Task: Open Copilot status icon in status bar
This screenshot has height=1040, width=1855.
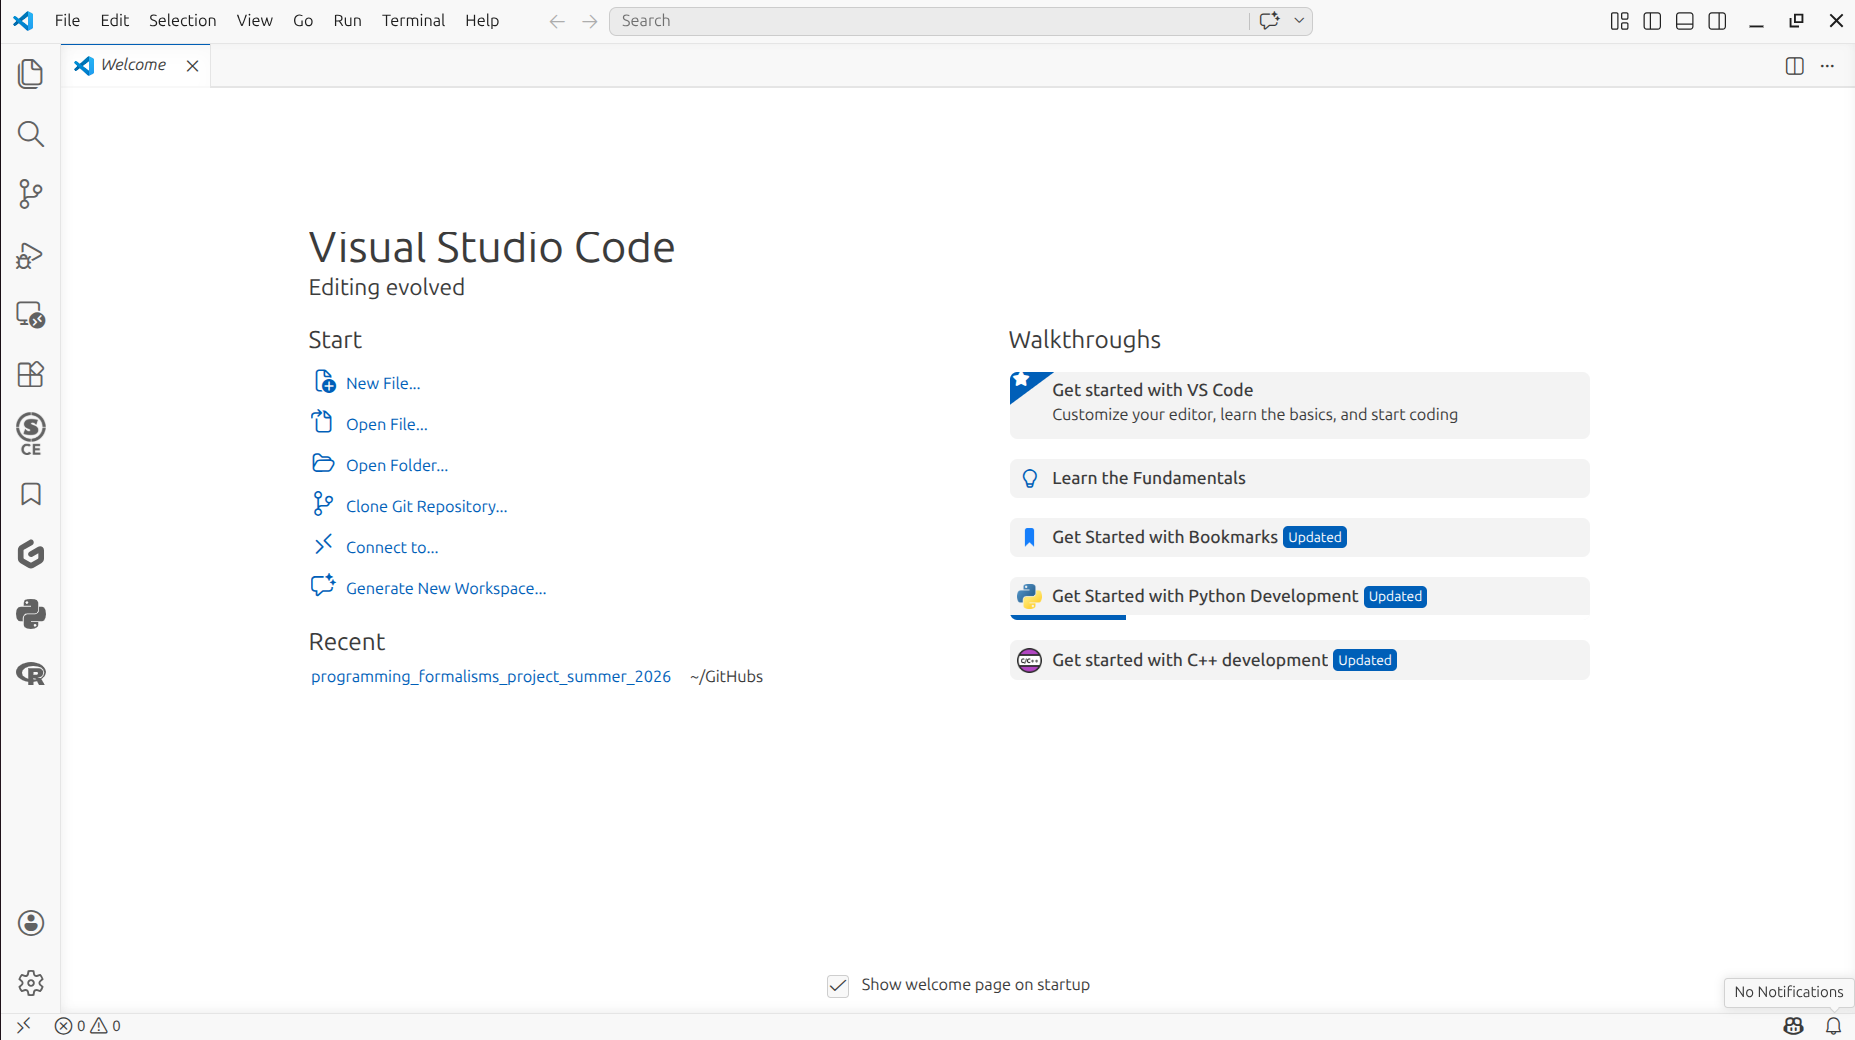Action: coord(1794,1026)
